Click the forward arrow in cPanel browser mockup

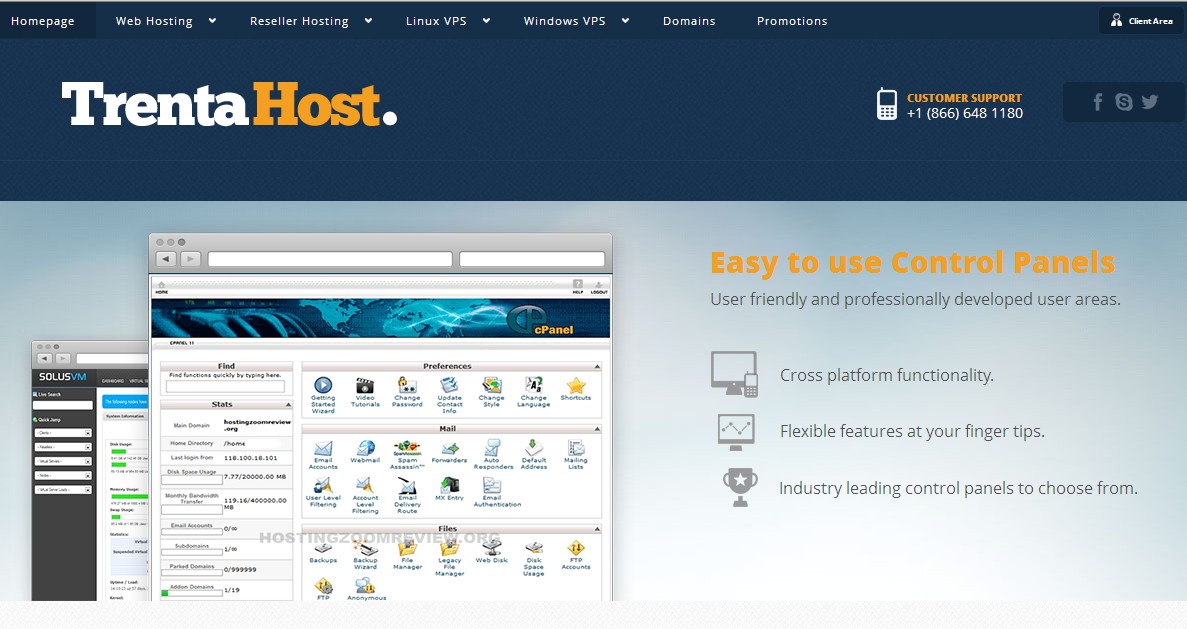coord(190,259)
